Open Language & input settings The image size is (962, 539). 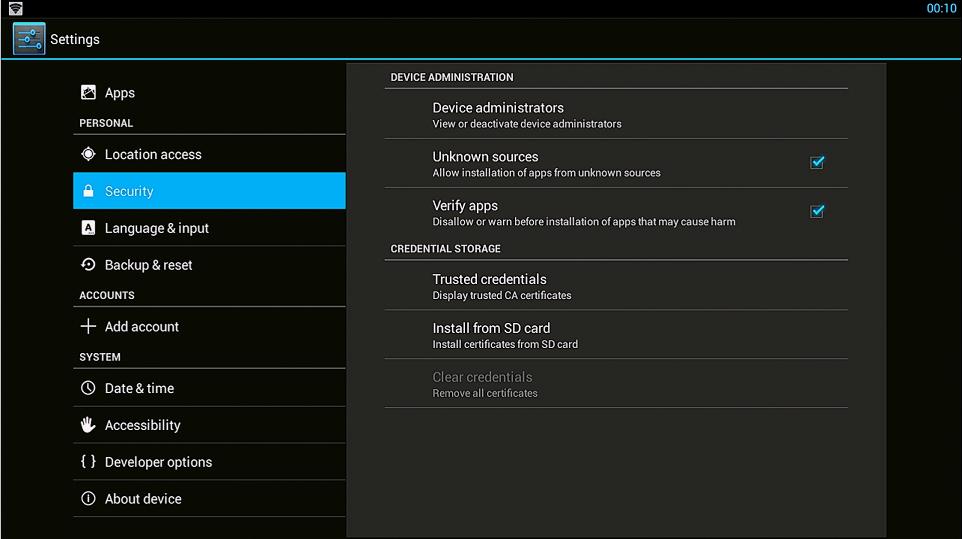[x=209, y=228]
